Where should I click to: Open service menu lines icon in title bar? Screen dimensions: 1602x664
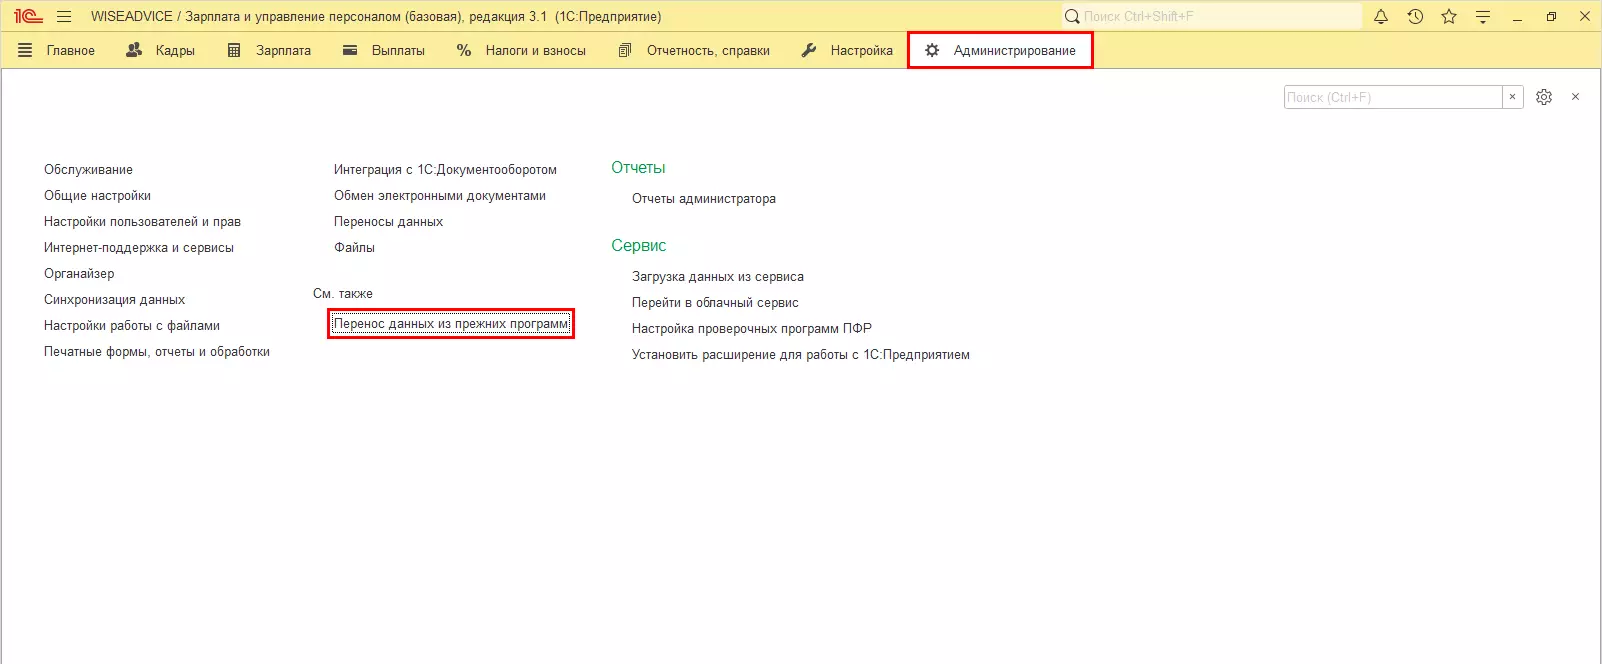click(1483, 16)
